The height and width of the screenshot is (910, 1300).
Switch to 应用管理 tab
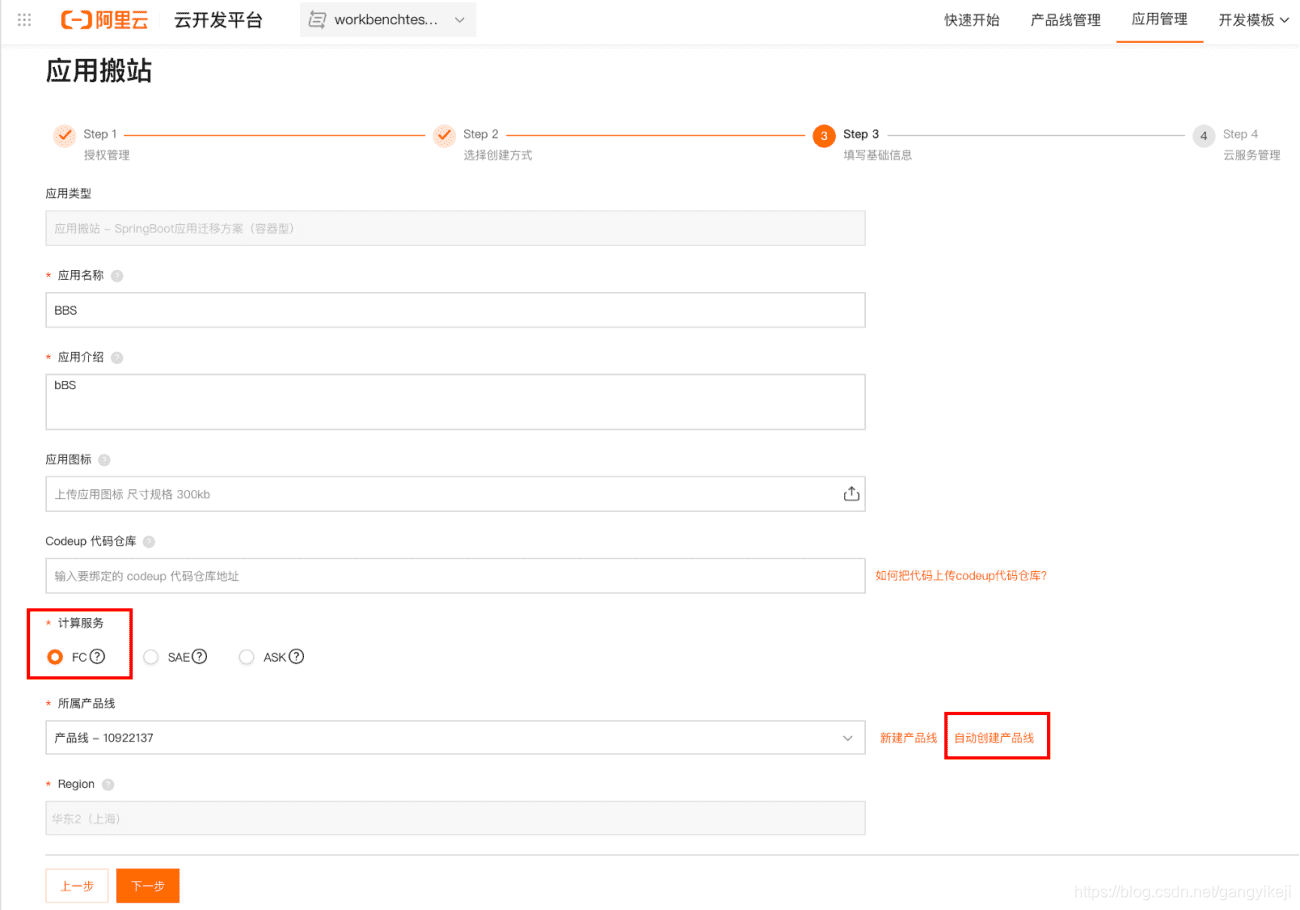pyautogui.click(x=1160, y=20)
